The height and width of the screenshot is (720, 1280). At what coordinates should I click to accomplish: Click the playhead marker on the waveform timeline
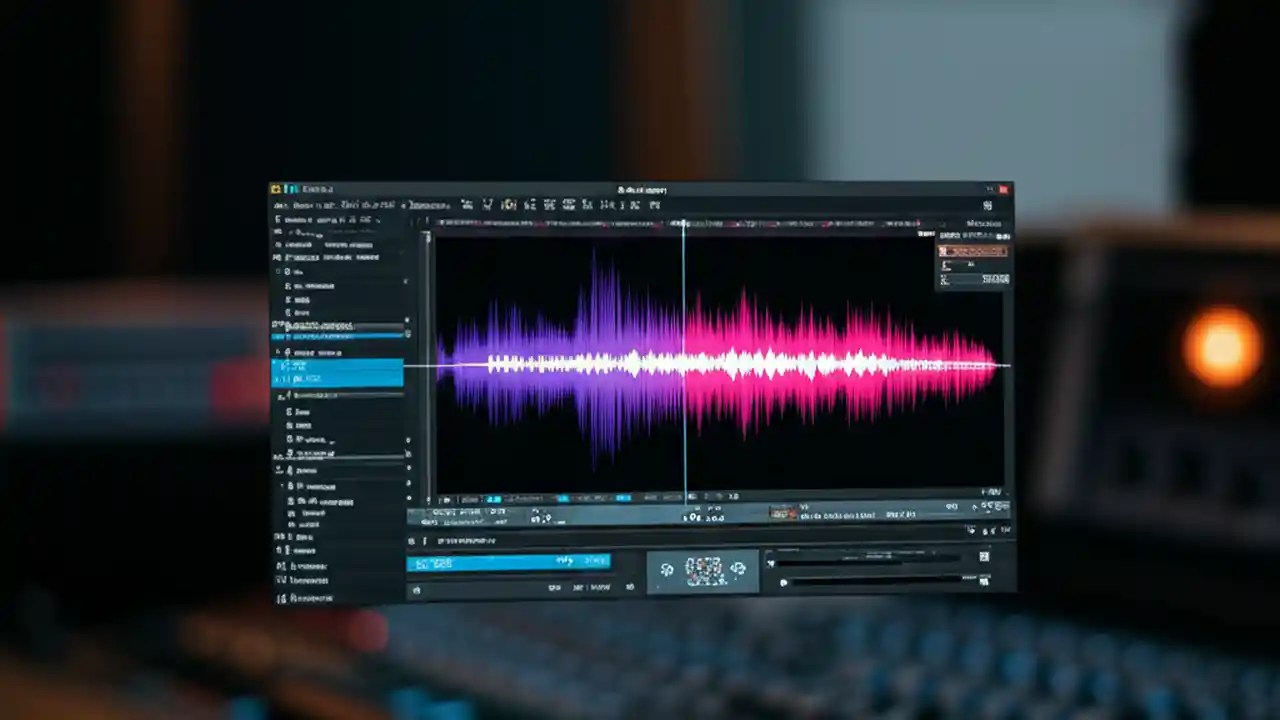[684, 228]
